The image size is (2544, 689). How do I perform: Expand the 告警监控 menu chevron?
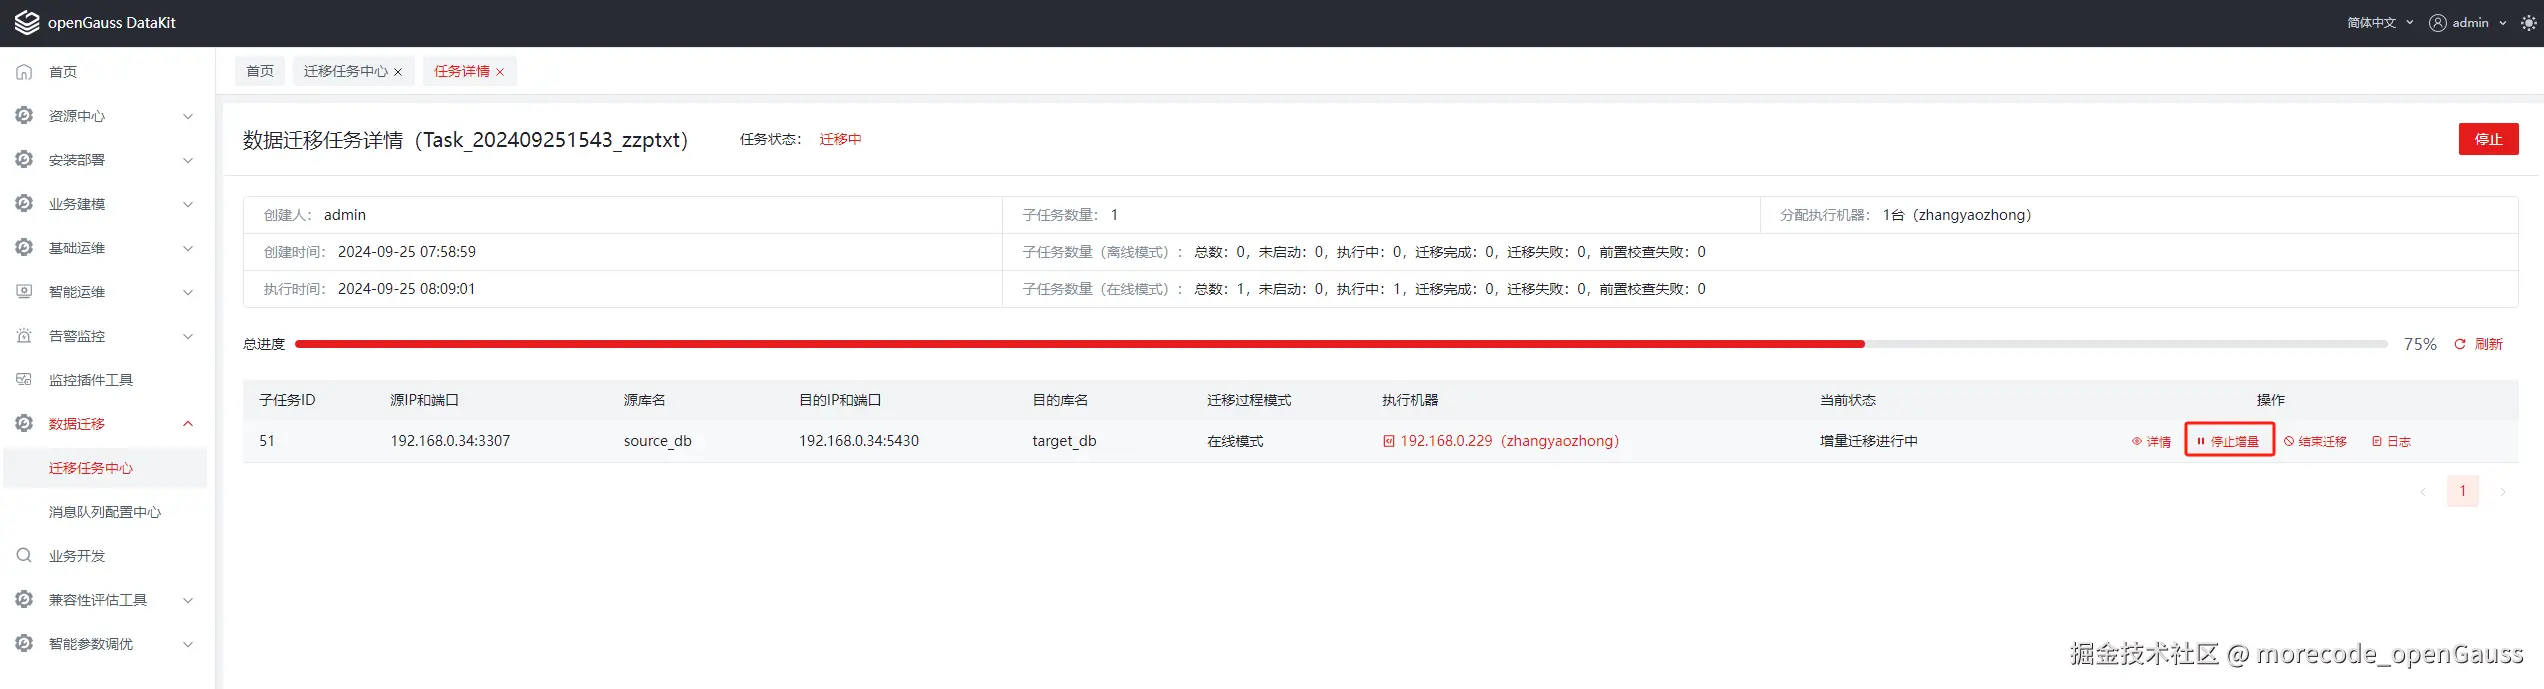click(x=188, y=336)
